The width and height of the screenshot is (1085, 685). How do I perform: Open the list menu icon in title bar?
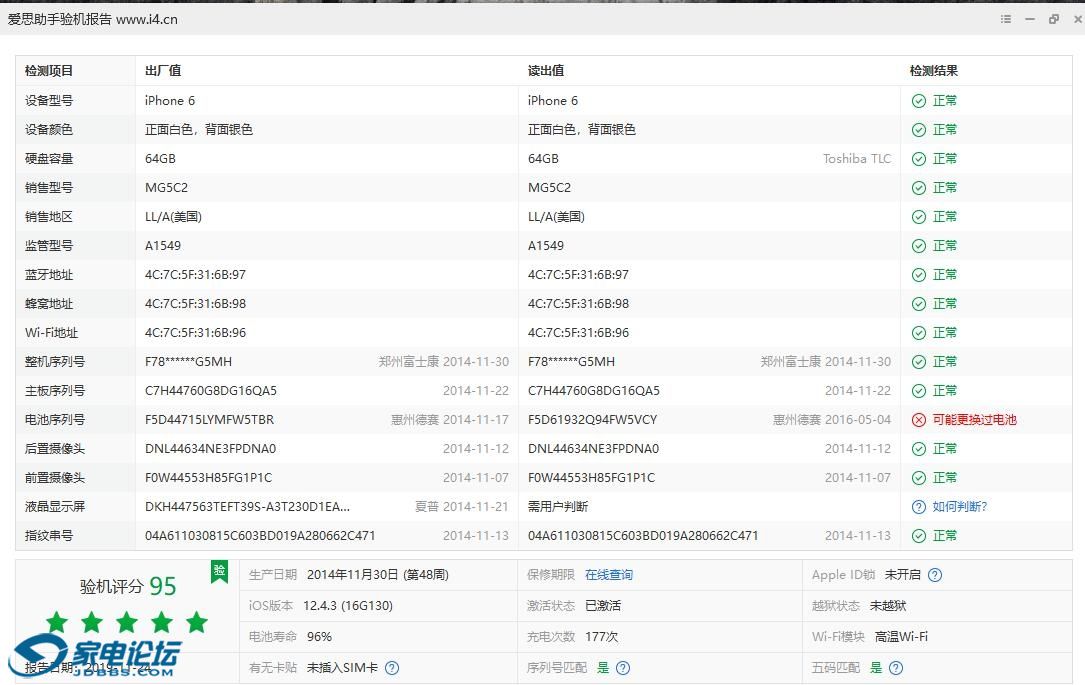[x=1006, y=19]
